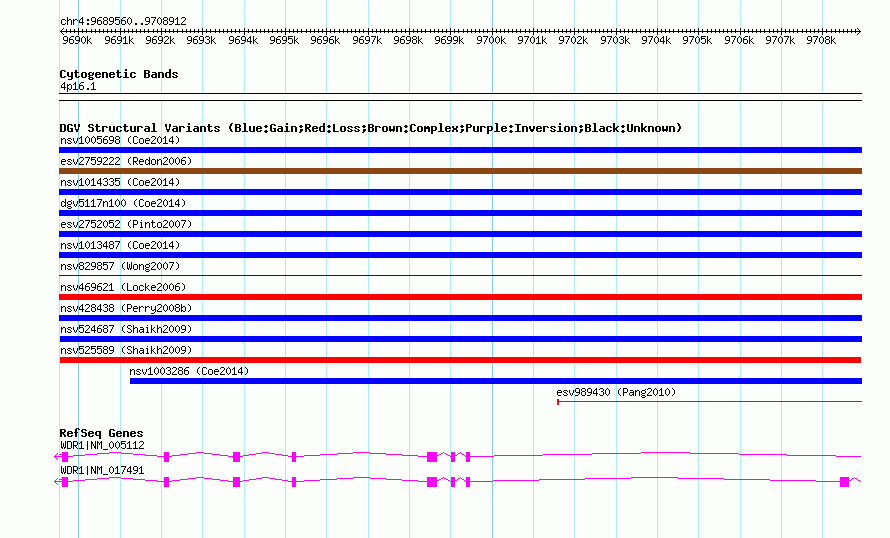Click the 9690k ruler tick label

click(x=77, y=40)
